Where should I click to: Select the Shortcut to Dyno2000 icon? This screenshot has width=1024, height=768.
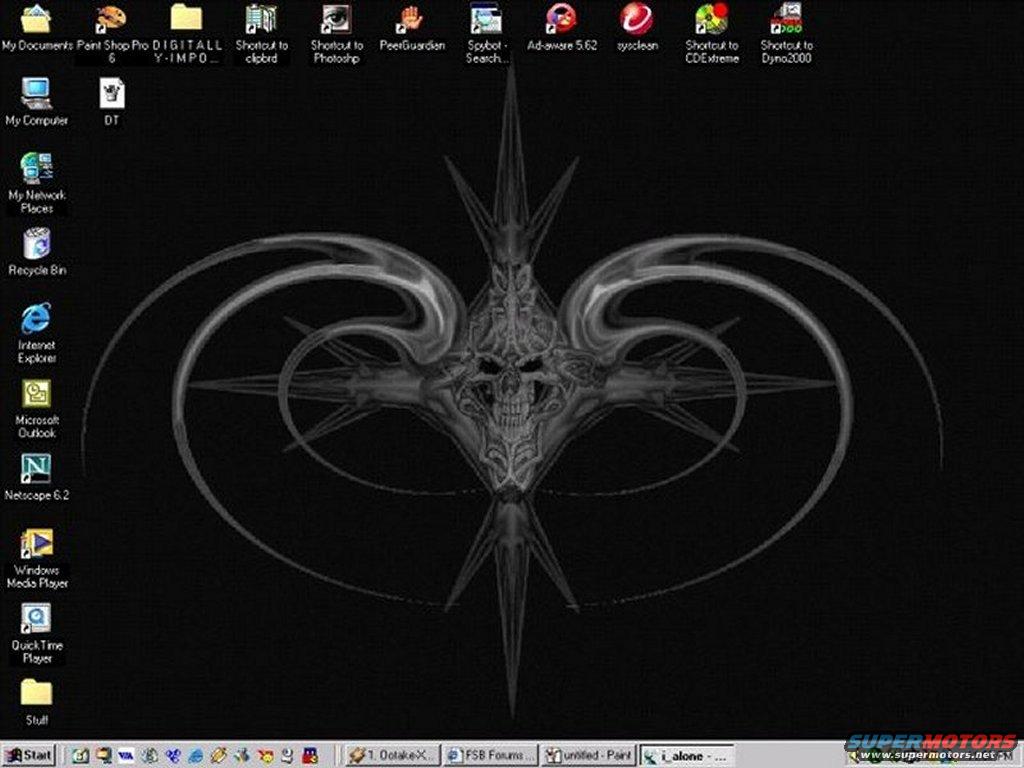786,19
